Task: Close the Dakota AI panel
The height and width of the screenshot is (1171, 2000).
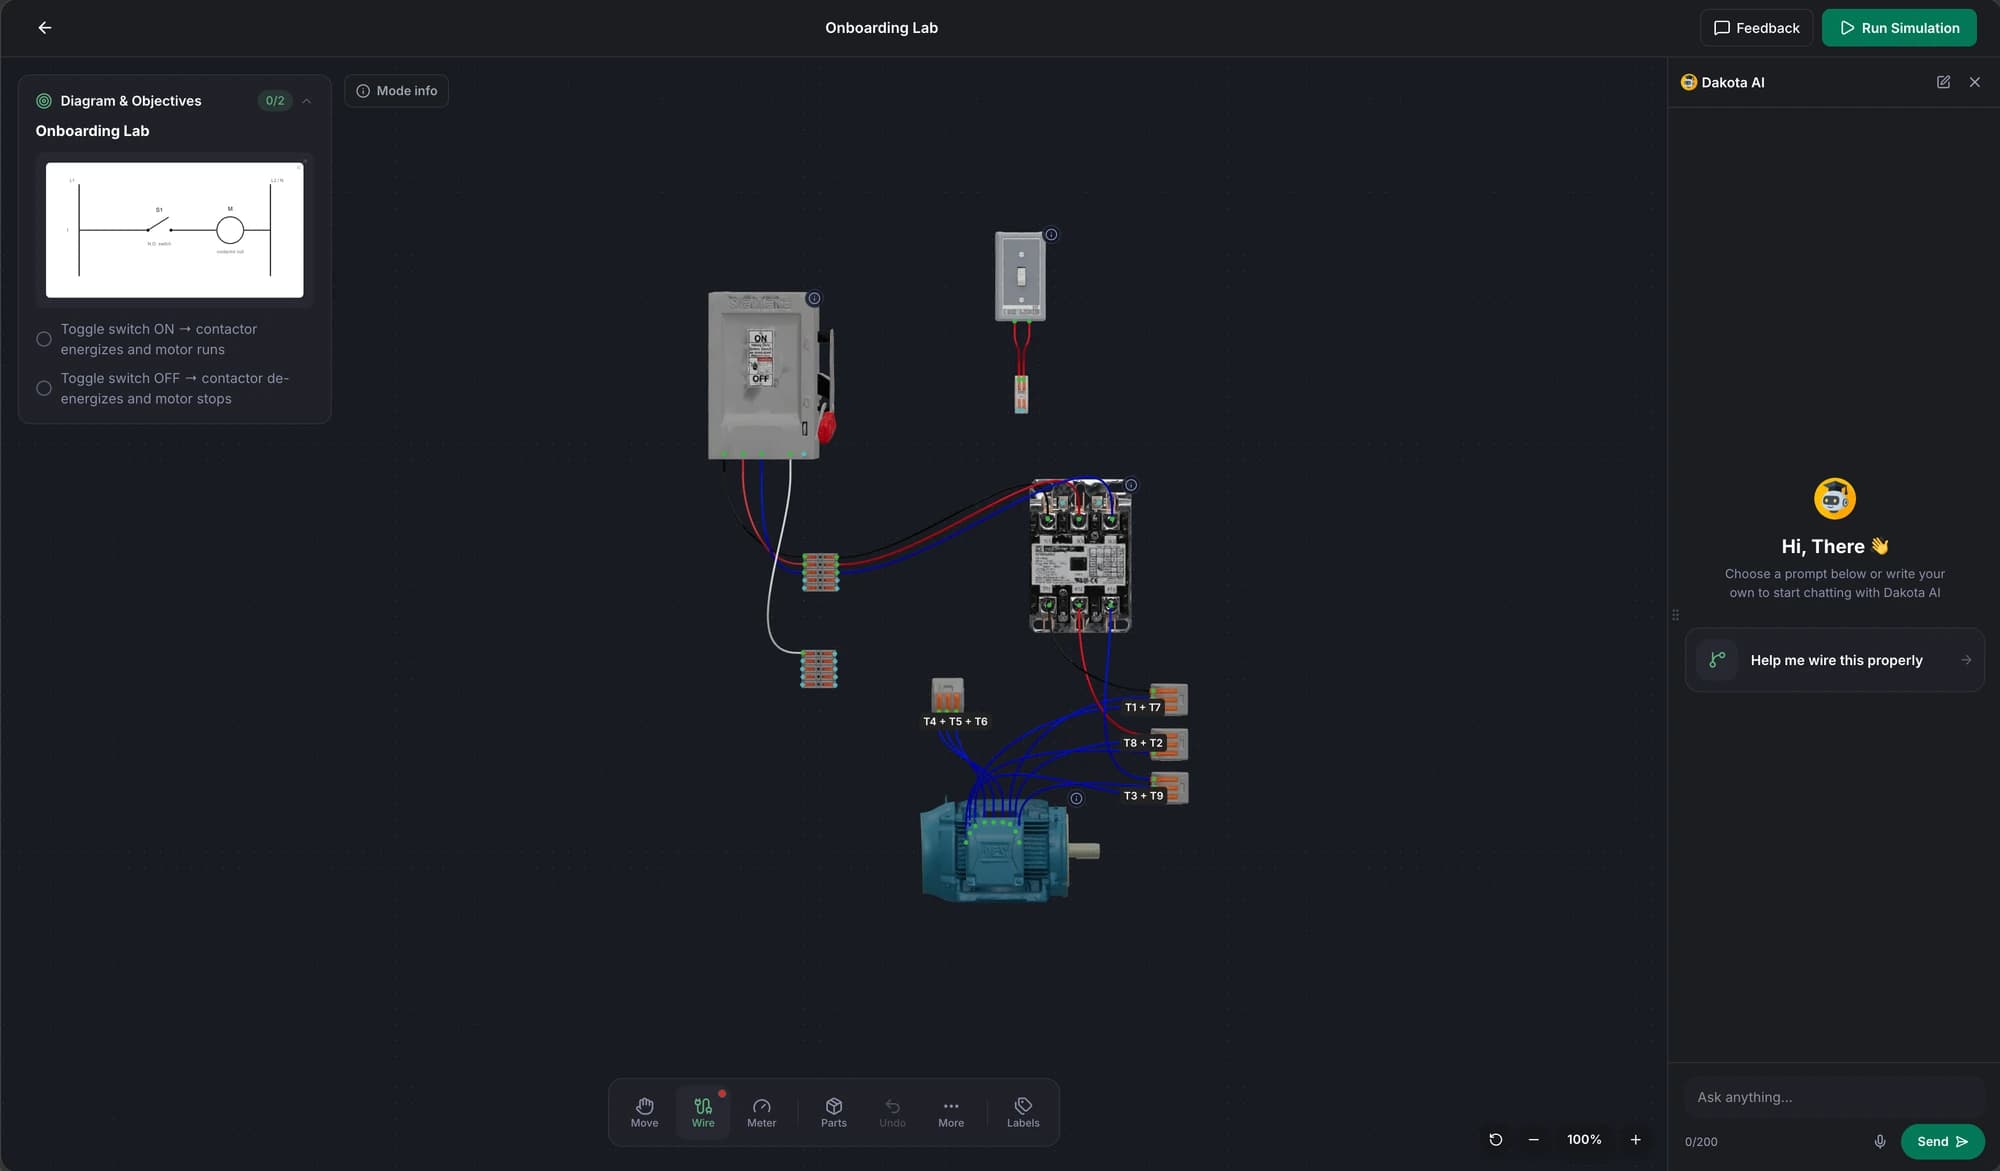Action: coord(1975,82)
